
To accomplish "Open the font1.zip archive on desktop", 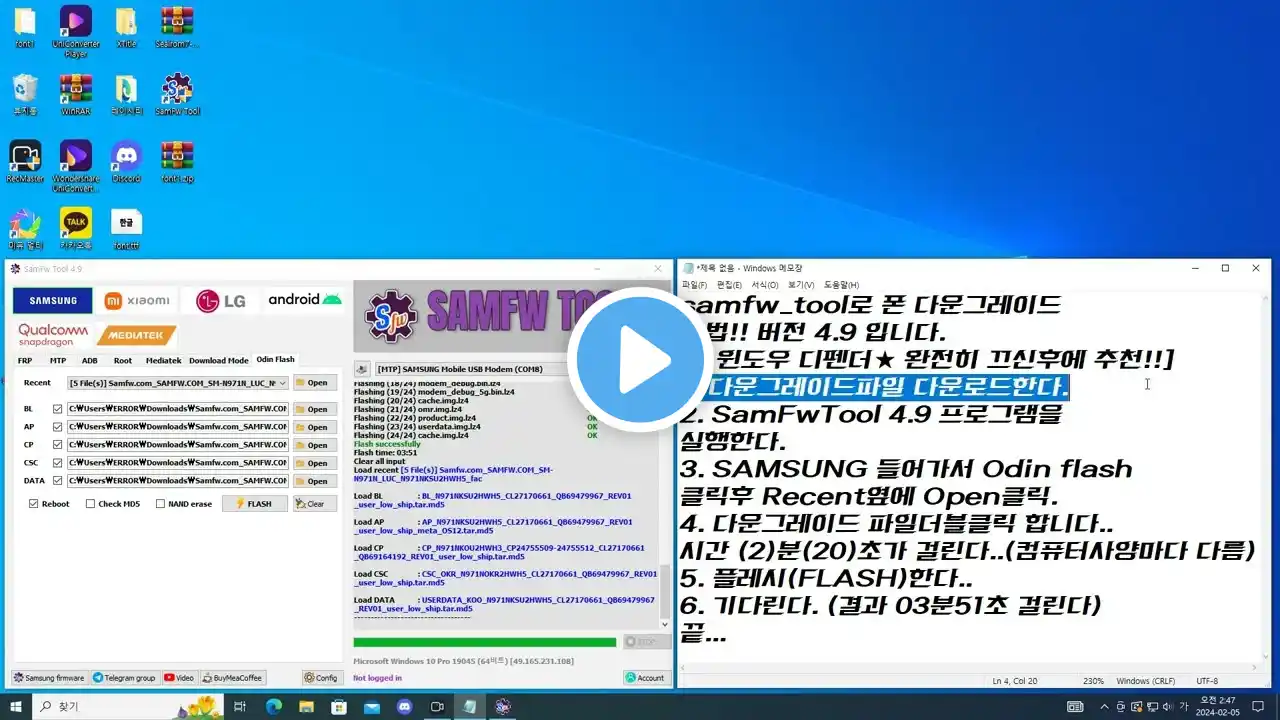I will (177, 161).
